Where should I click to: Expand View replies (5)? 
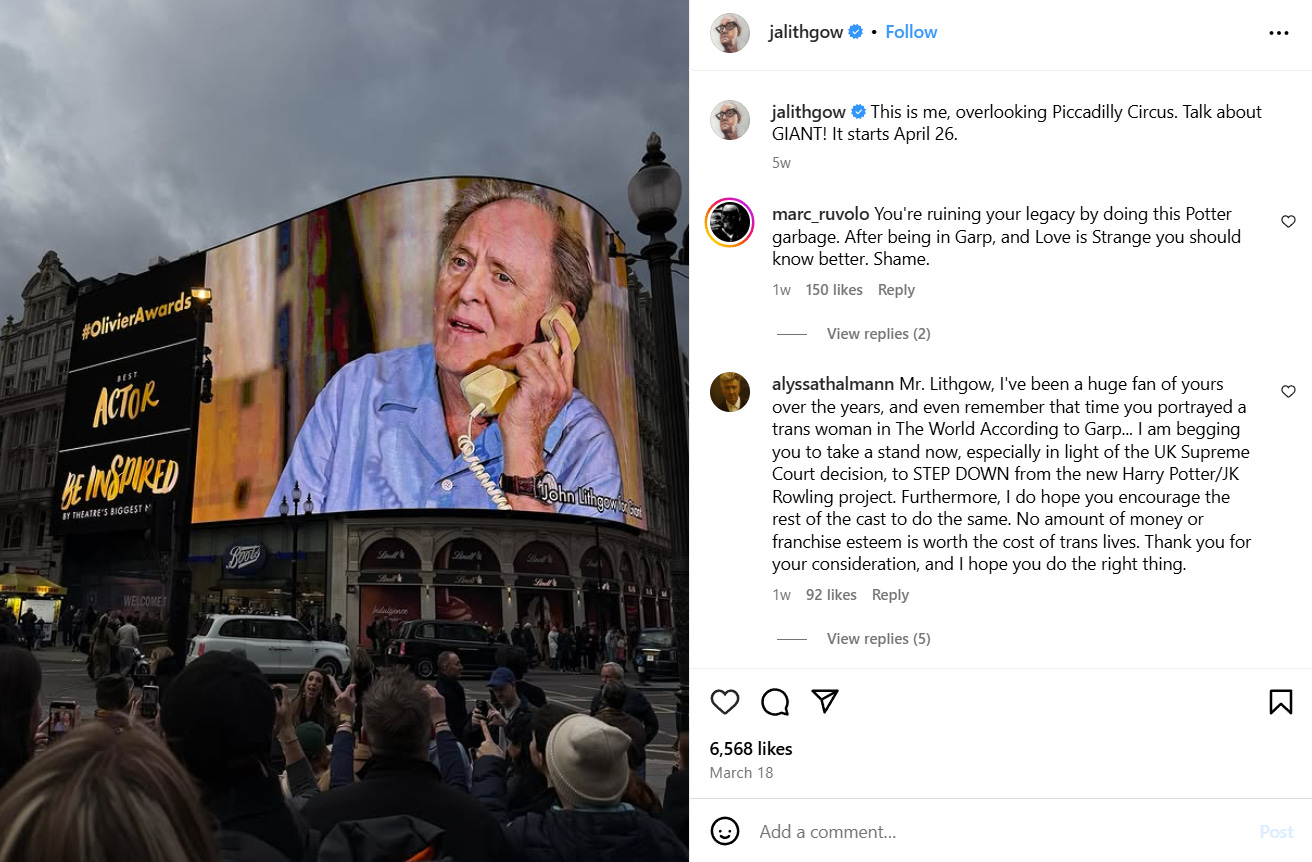point(878,639)
